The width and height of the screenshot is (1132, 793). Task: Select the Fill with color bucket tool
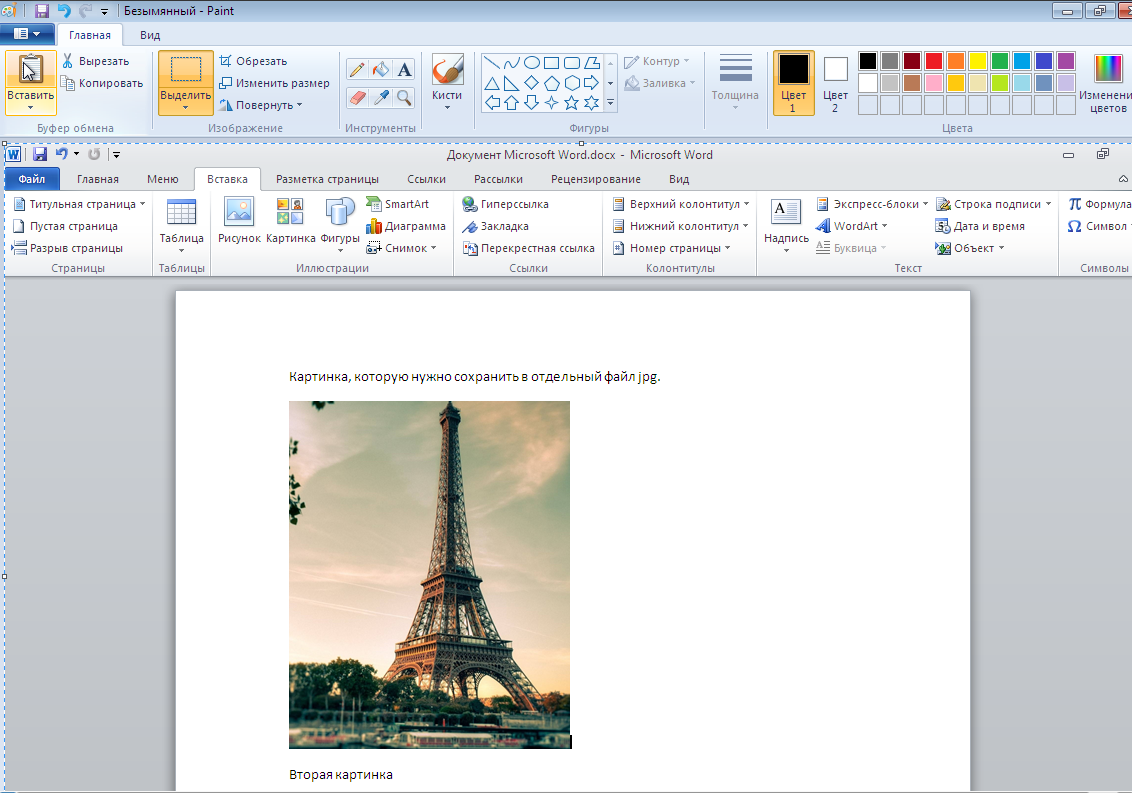[x=380, y=69]
